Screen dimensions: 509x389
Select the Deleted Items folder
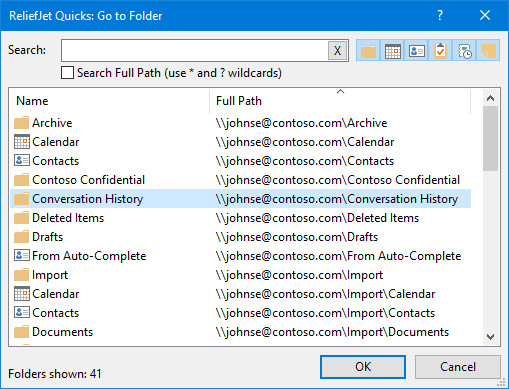click(240, 218)
